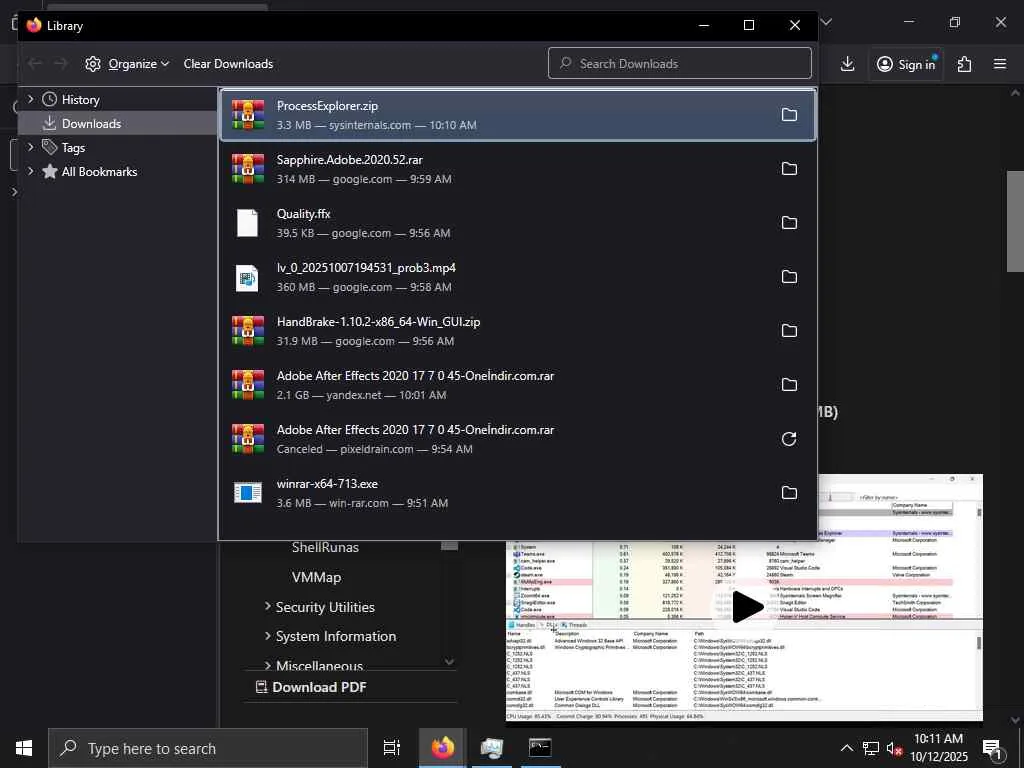Open the Organize dropdown menu
The width and height of the screenshot is (1024, 768).
point(138,64)
